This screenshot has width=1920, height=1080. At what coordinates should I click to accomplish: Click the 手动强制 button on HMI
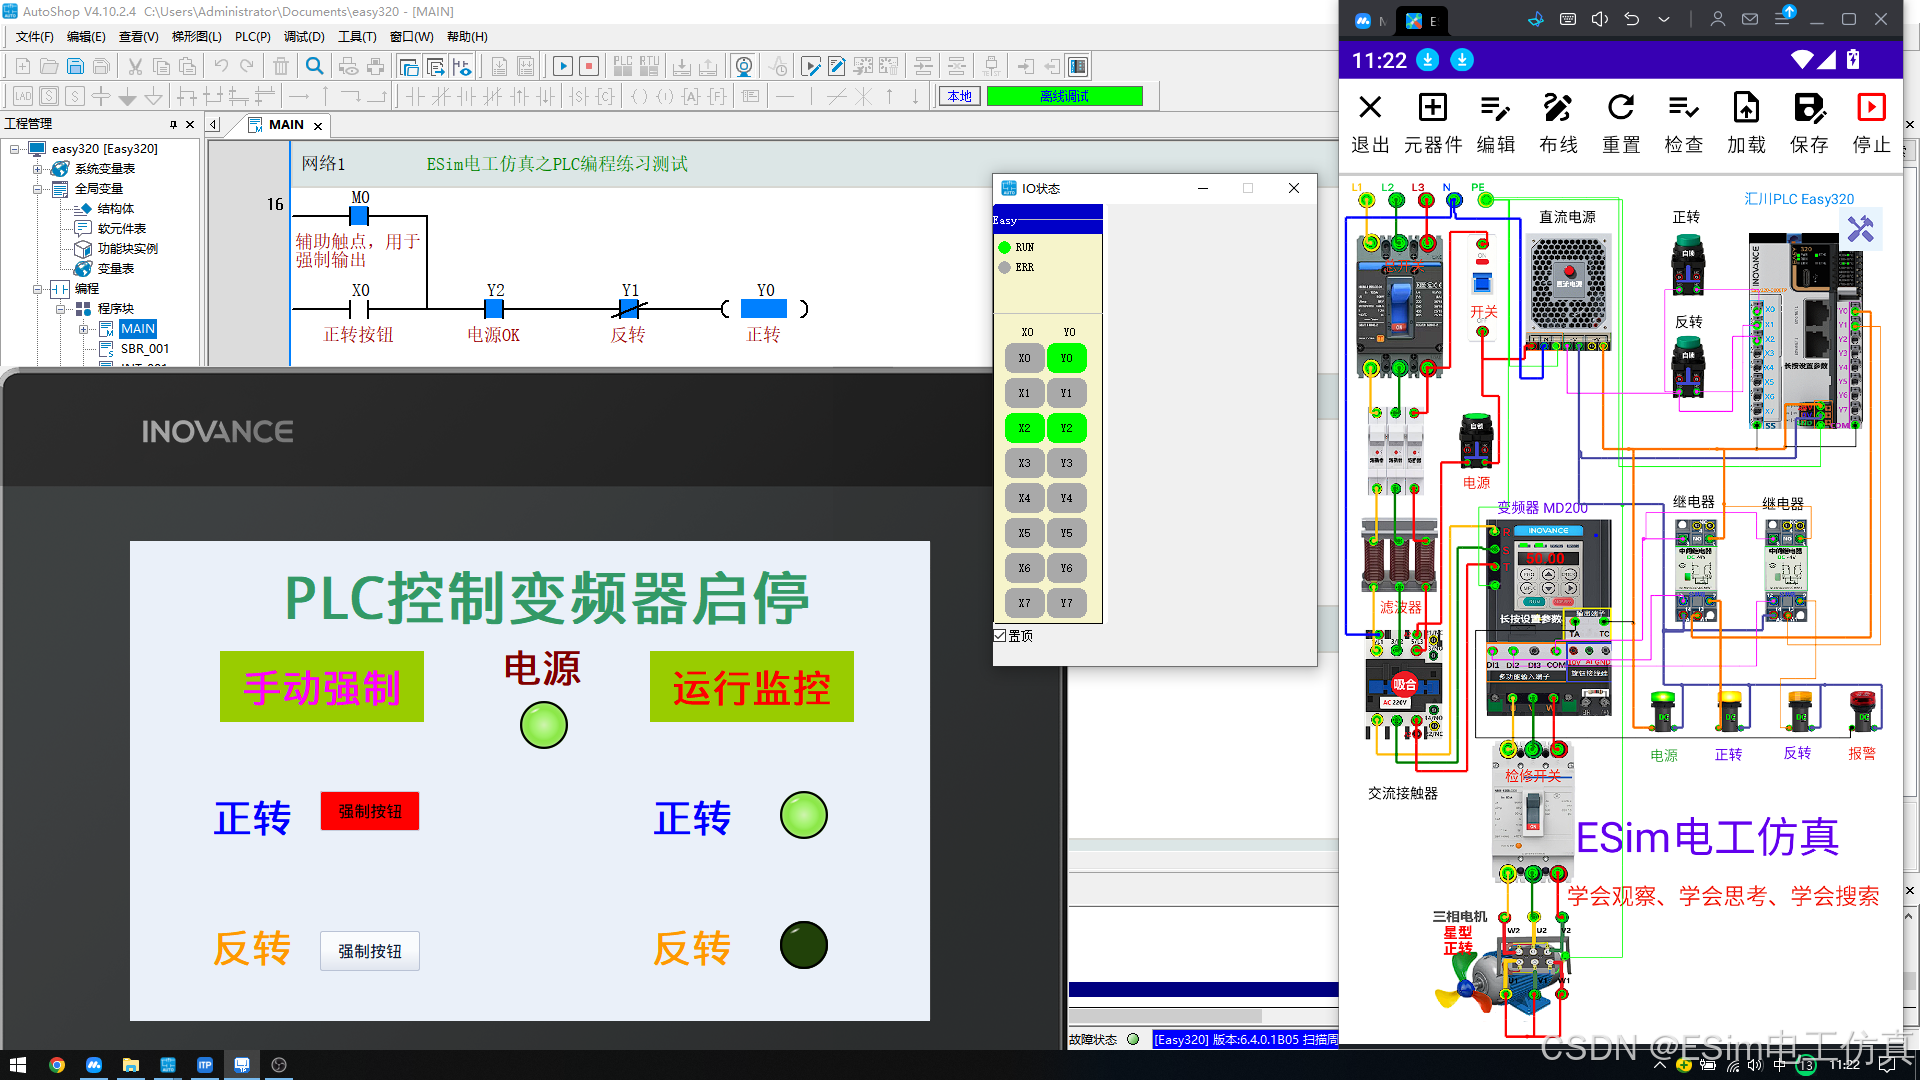click(x=322, y=687)
